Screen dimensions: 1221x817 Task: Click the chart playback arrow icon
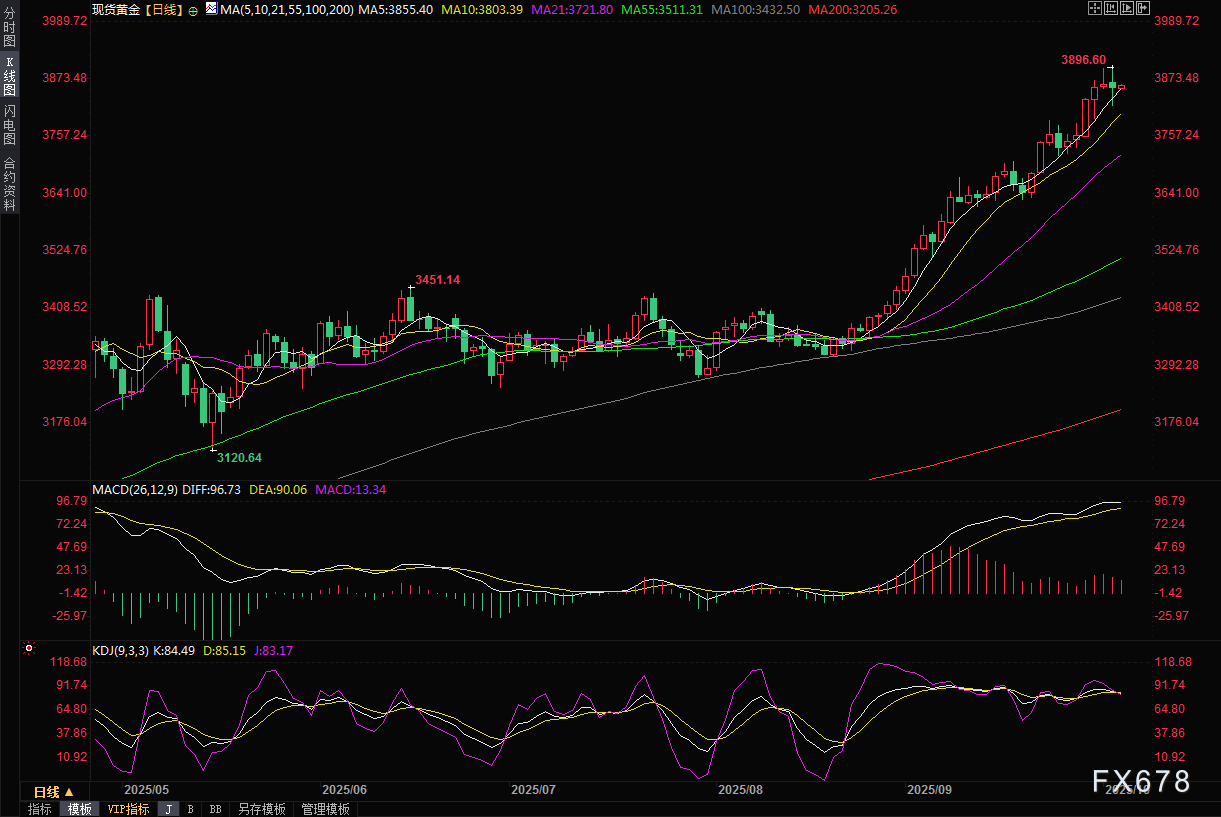click(1127, 9)
